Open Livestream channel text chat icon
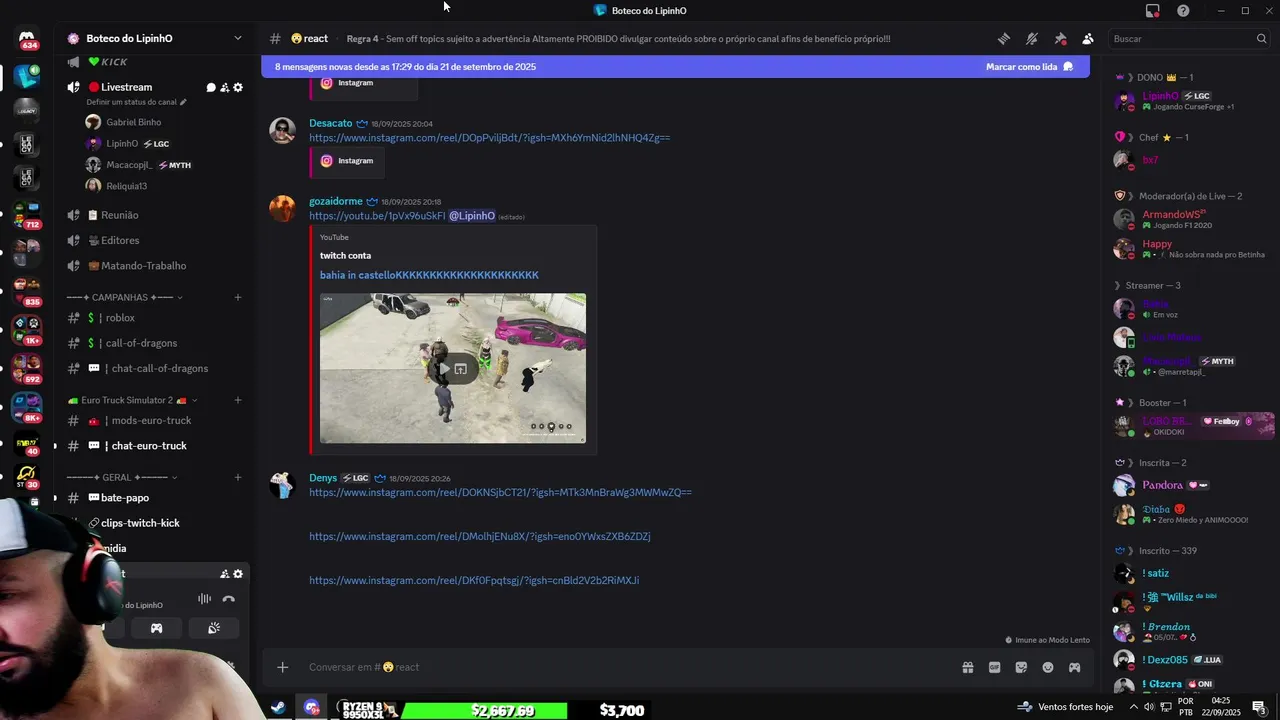1280x720 pixels. tap(211, 88)
